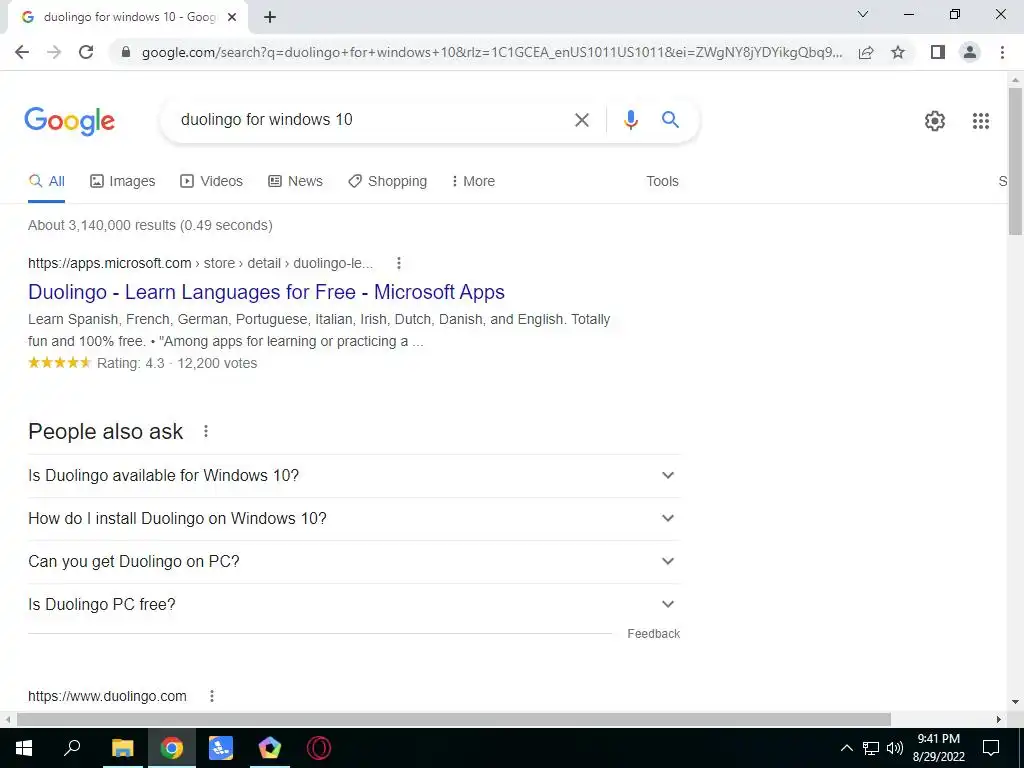Click the horizontal scrollbar's right arrow
The height and width of the screenshot is (768, 1024).
point(999,720)
